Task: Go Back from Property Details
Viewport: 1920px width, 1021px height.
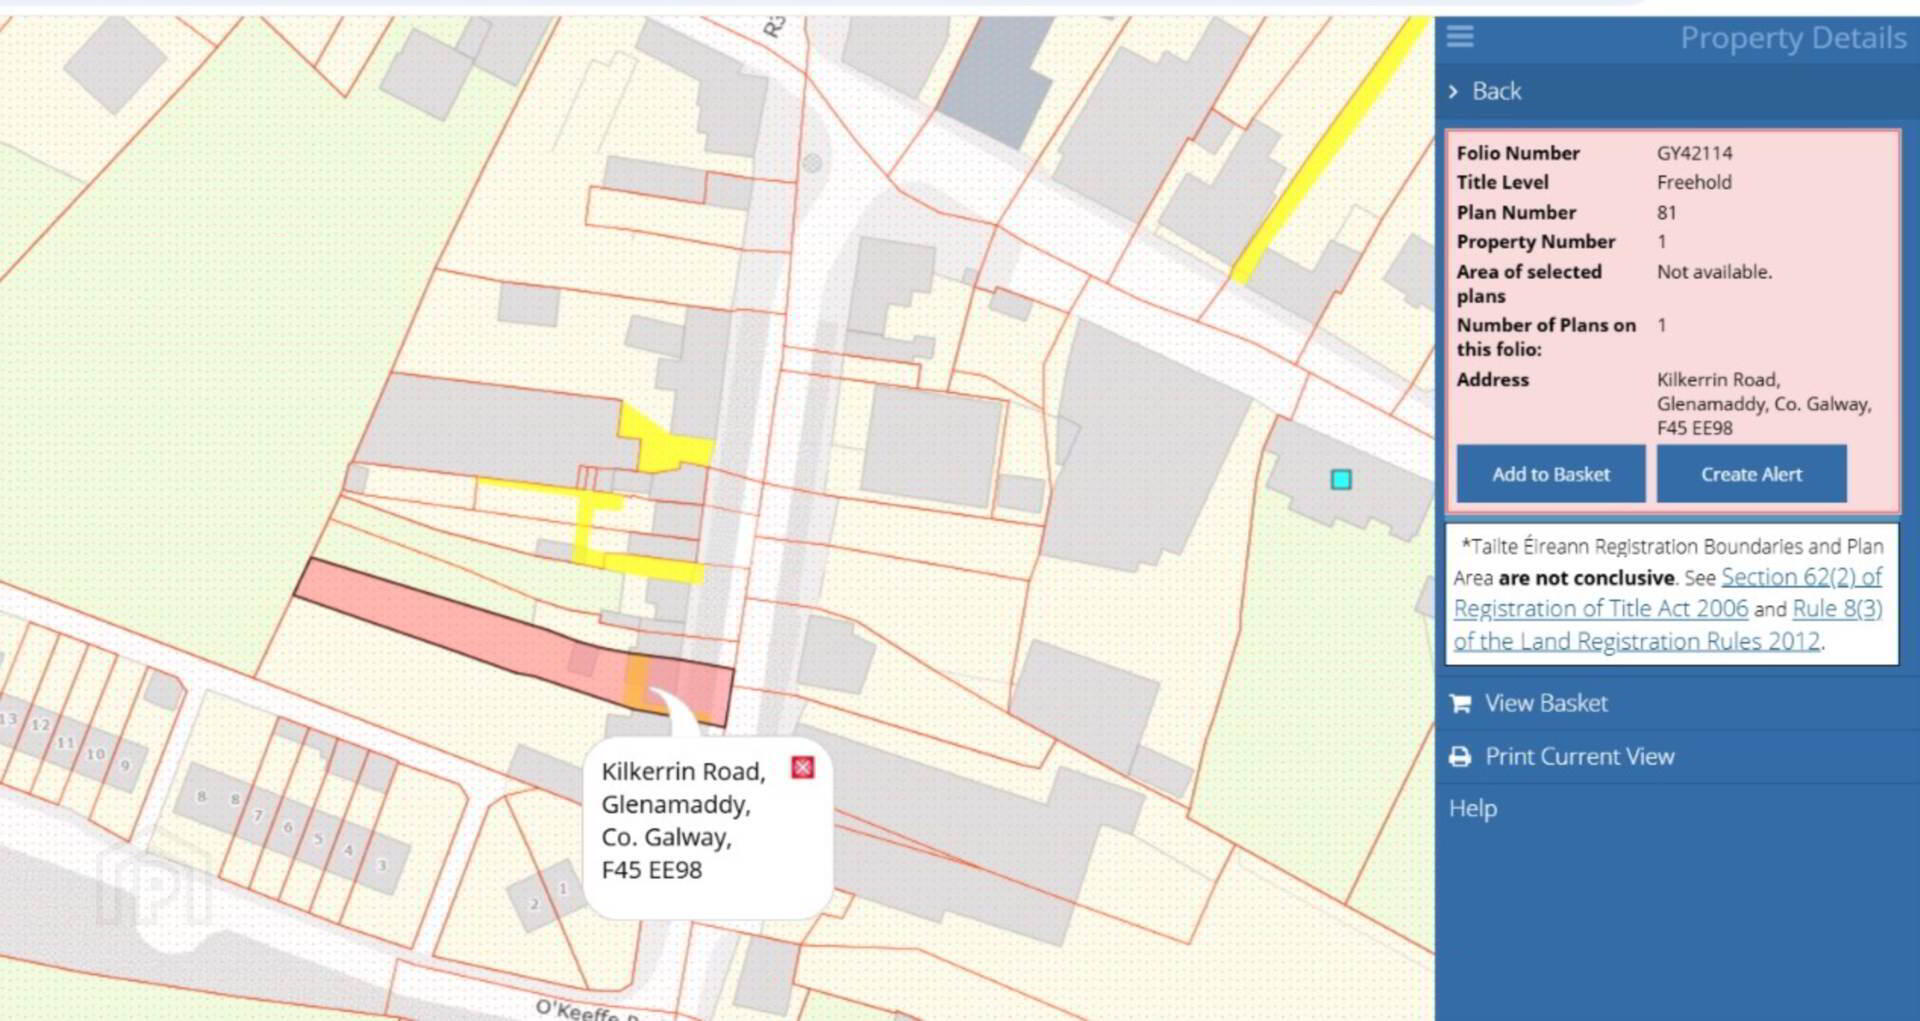Action: click(x=1496, y=91)
